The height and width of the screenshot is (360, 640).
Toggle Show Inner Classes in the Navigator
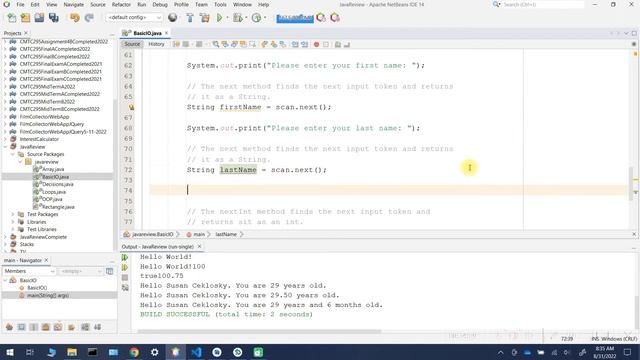click(x=58, y=327)
